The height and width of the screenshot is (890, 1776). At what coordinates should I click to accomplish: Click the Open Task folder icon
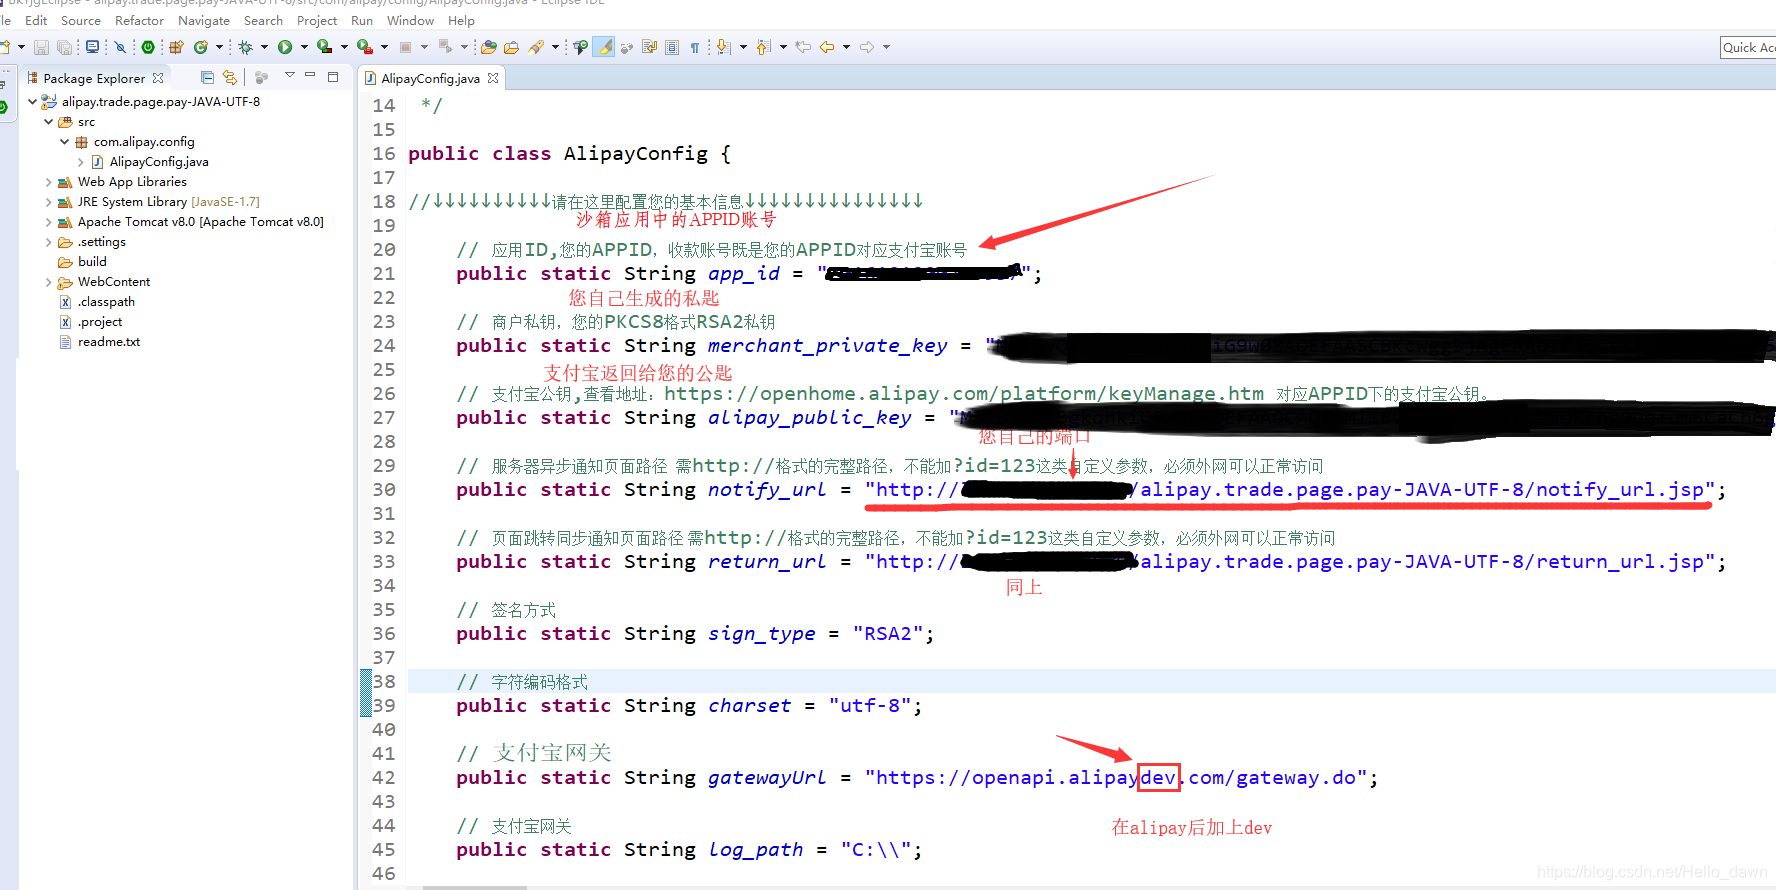coord(511,47)
